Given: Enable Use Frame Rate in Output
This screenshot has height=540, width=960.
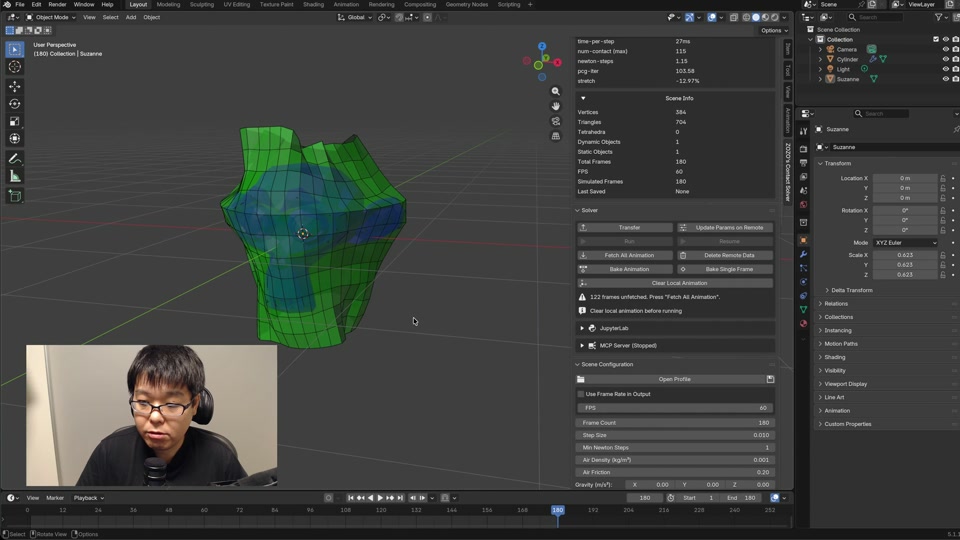Looking at the screenshot, I should (580, 394).
